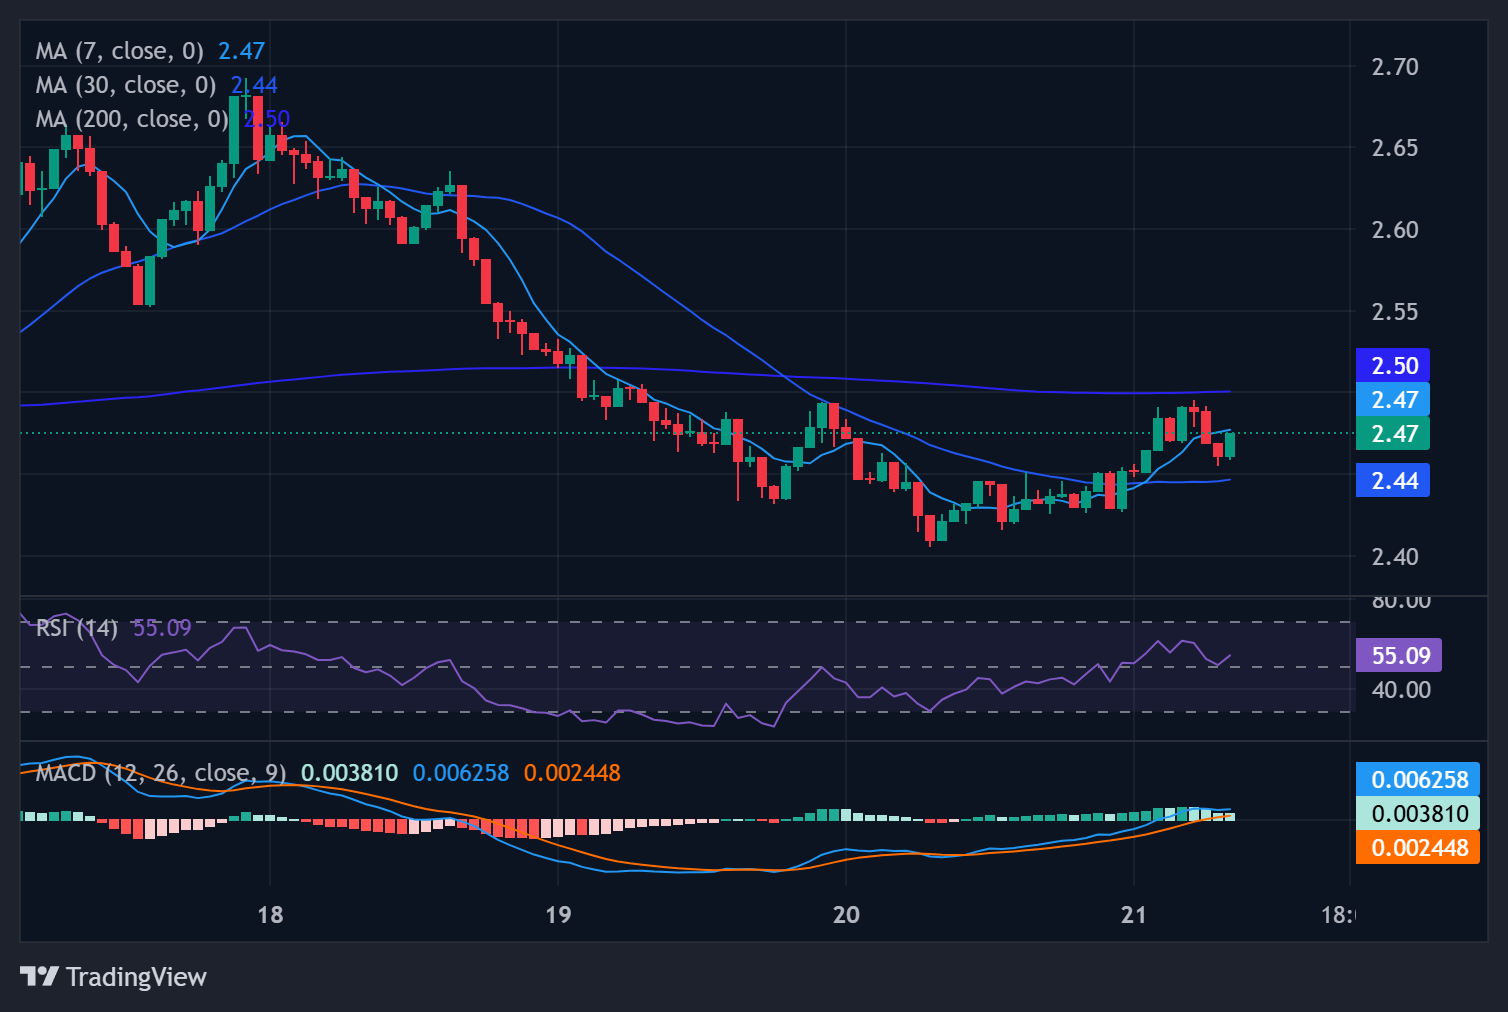This screenshot has height=1012, width=1508.
Task: Click date 19 on the time axis
Action: click(558, 915)
